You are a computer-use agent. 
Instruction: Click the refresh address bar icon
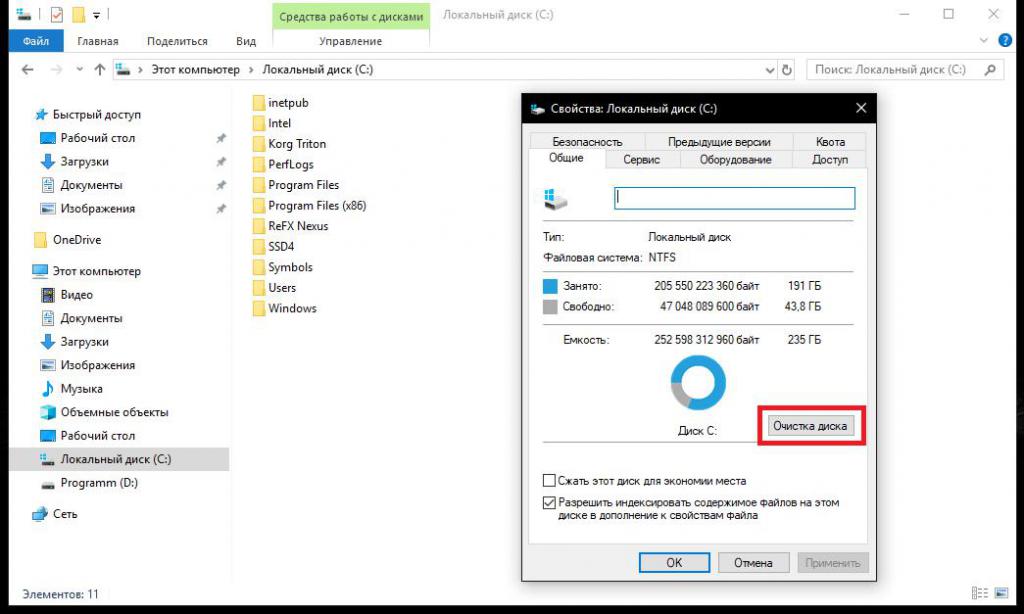(x=787, y=70)
